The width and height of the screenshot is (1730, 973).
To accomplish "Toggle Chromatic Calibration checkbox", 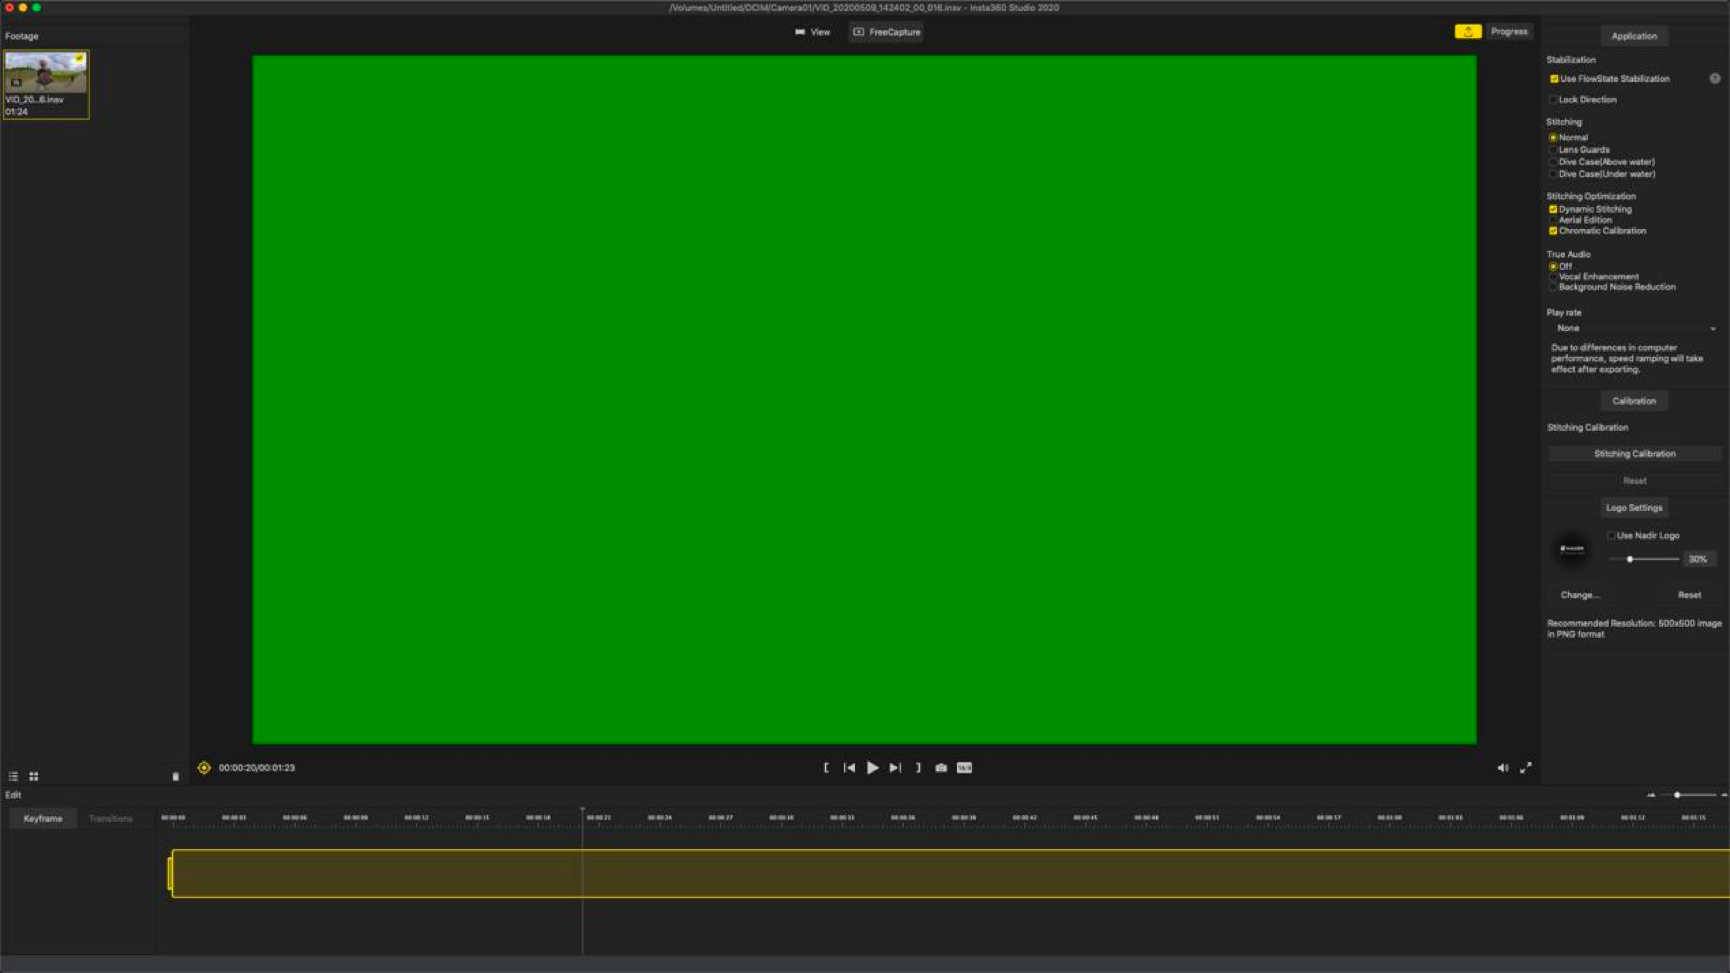I will pyautogui.click(x=1553, y=231).
